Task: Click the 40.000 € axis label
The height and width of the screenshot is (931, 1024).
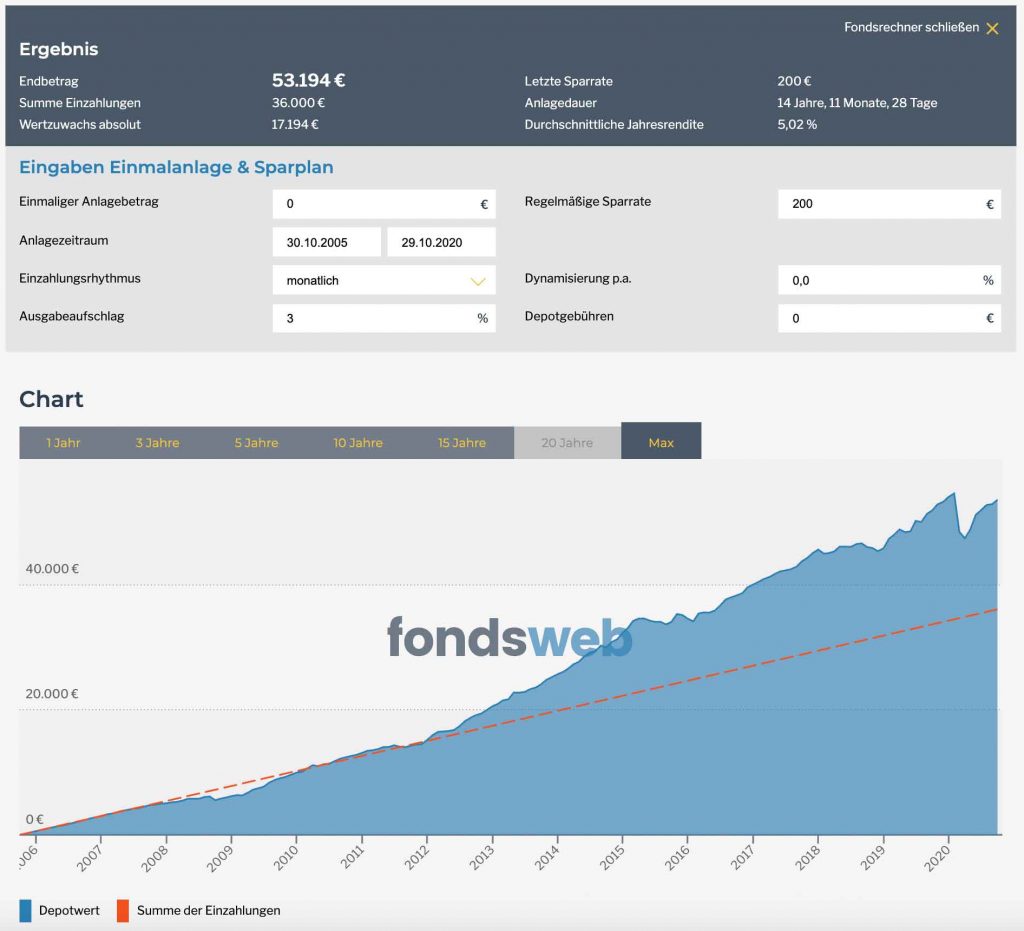Action: point(52,569)
